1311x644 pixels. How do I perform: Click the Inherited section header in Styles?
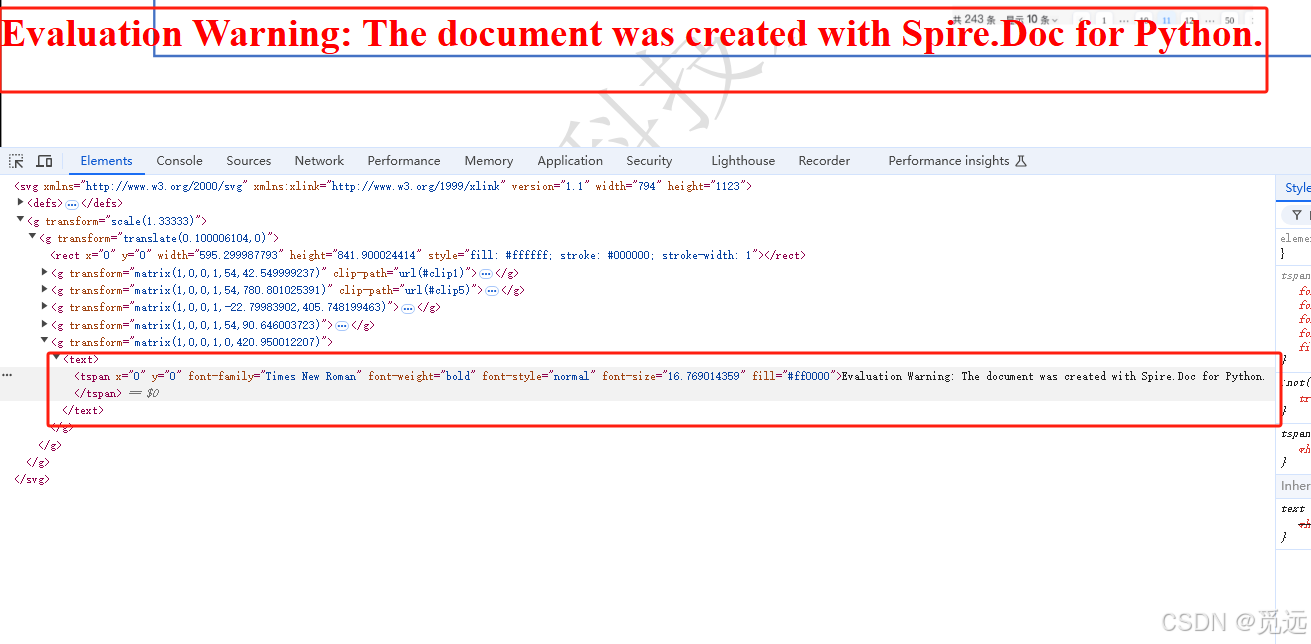click(x=1295, y=486)
